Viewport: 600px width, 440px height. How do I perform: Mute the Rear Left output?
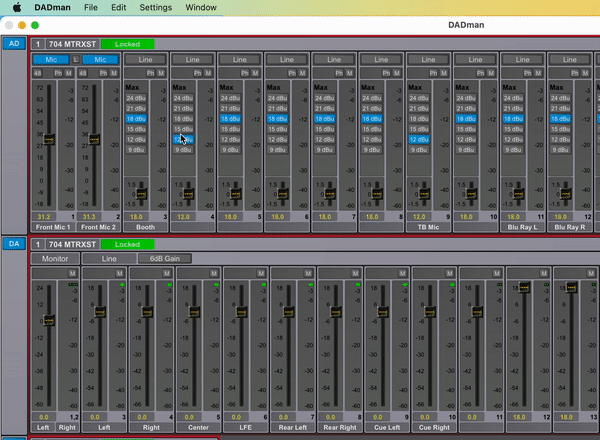[308, 273]
